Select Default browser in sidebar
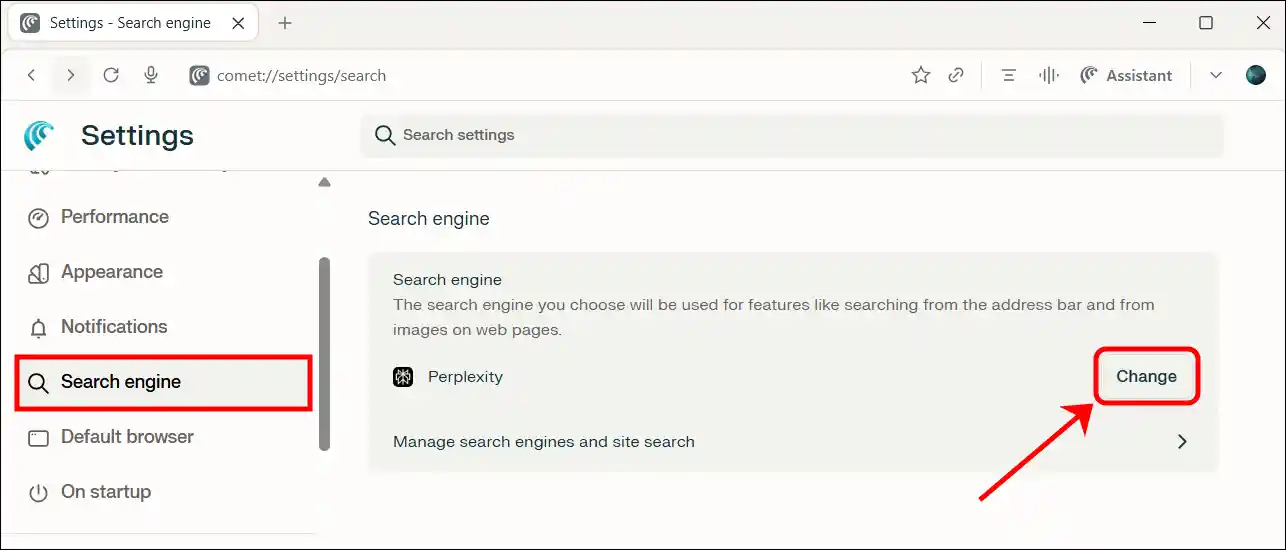 click(x=127, y=437)
